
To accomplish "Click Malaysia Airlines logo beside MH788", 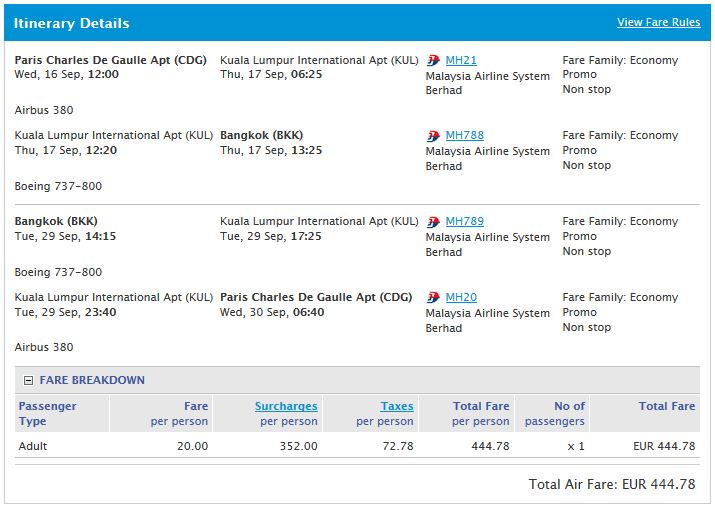I will click(x=433, y=135).
